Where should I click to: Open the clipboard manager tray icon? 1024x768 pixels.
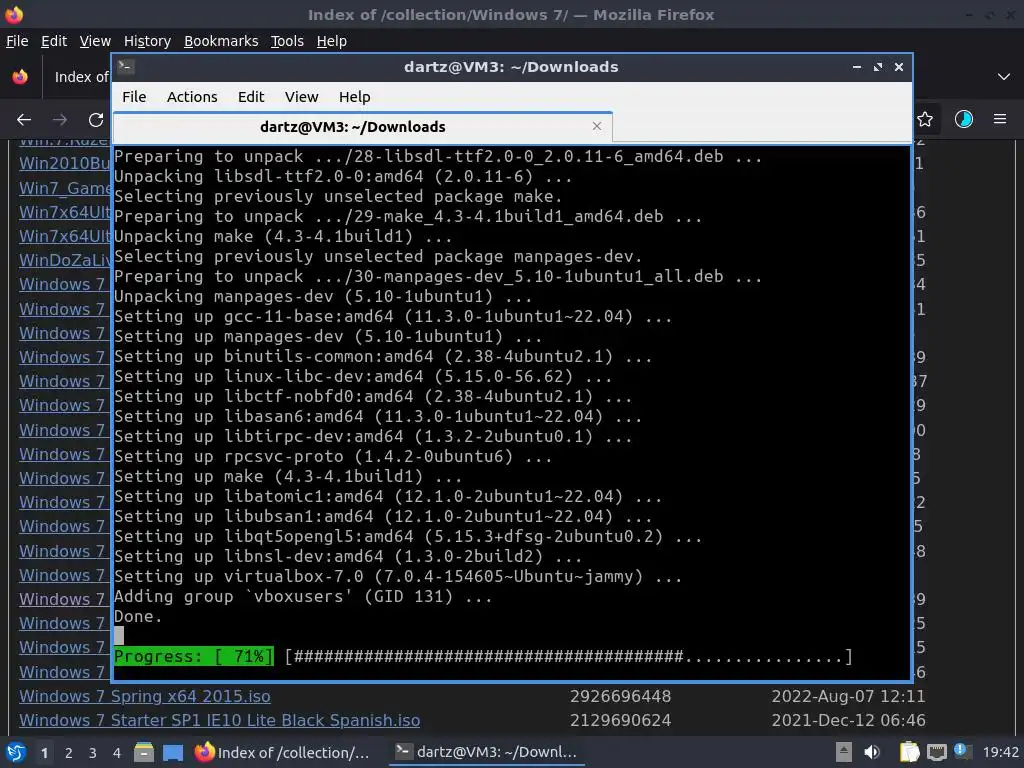[x=909, y=752]
